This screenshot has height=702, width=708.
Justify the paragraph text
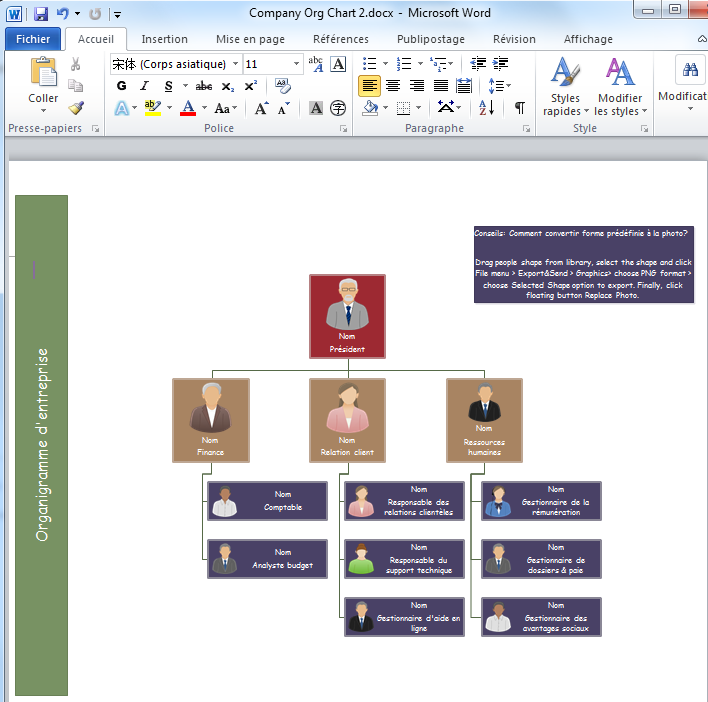click(441, 86)
